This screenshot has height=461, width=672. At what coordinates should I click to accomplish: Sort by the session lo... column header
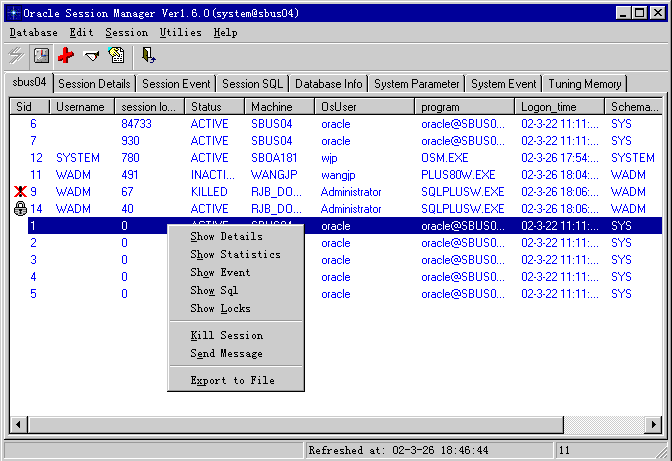[150, 107]
